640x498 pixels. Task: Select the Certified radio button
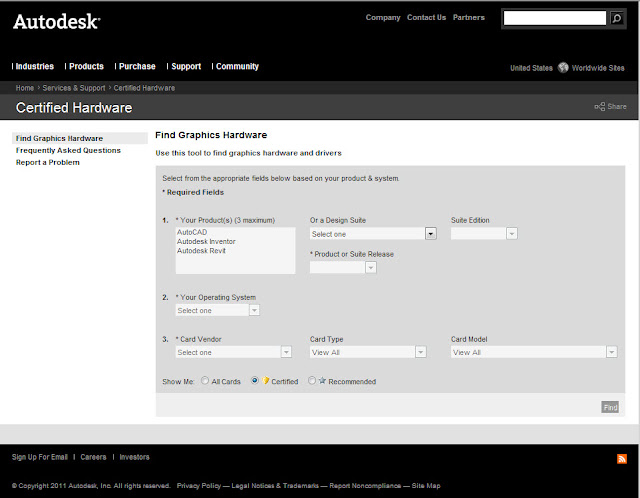[x=255, y=380]
